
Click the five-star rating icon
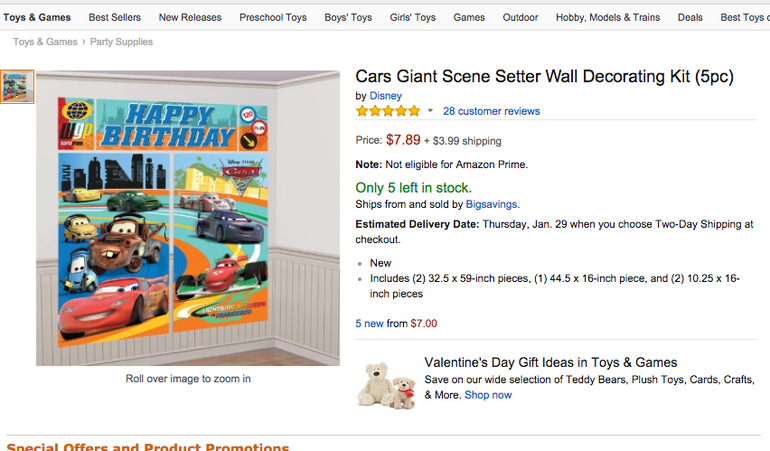pyautogui.click(x=388, y=111)
